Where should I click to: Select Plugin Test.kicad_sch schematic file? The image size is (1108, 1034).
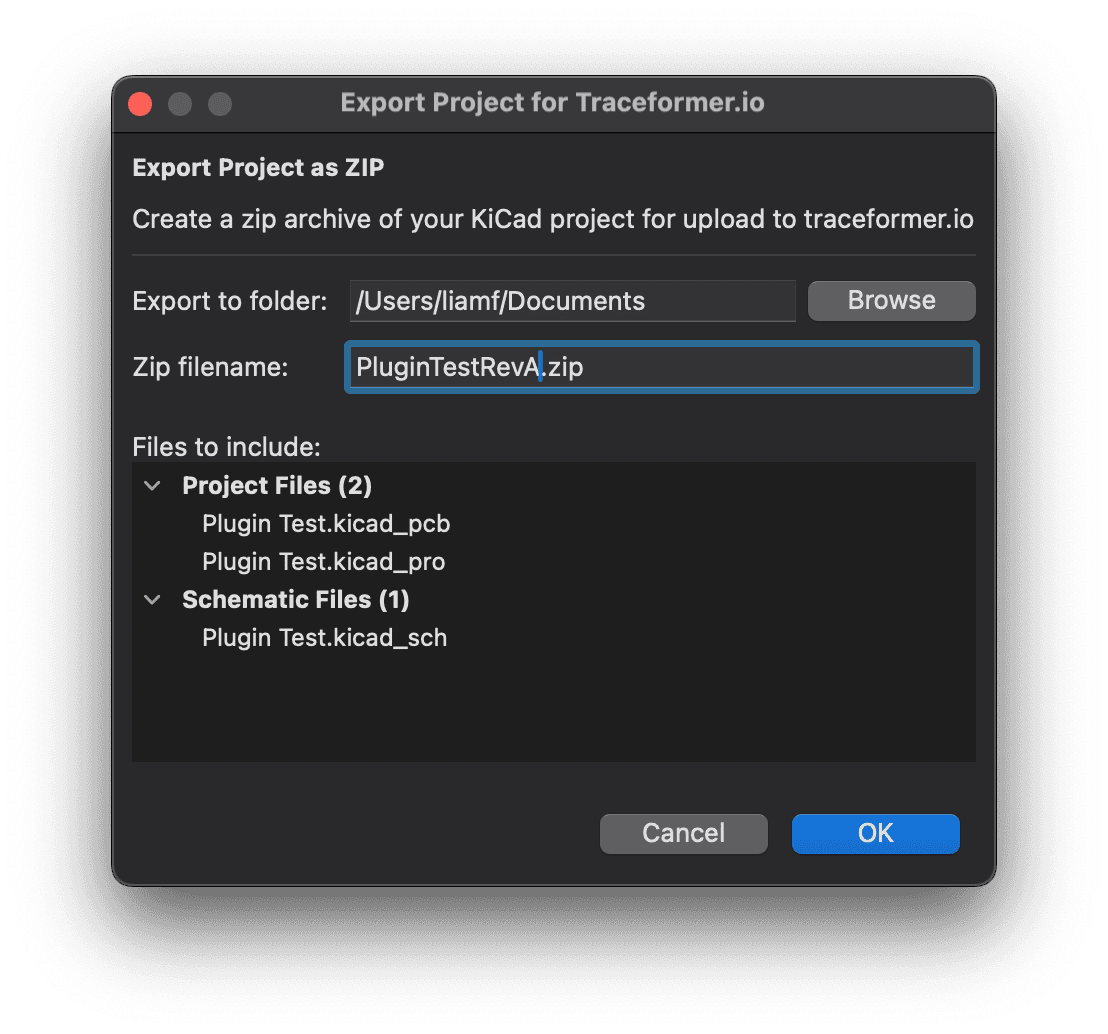(x=324, y=637)
